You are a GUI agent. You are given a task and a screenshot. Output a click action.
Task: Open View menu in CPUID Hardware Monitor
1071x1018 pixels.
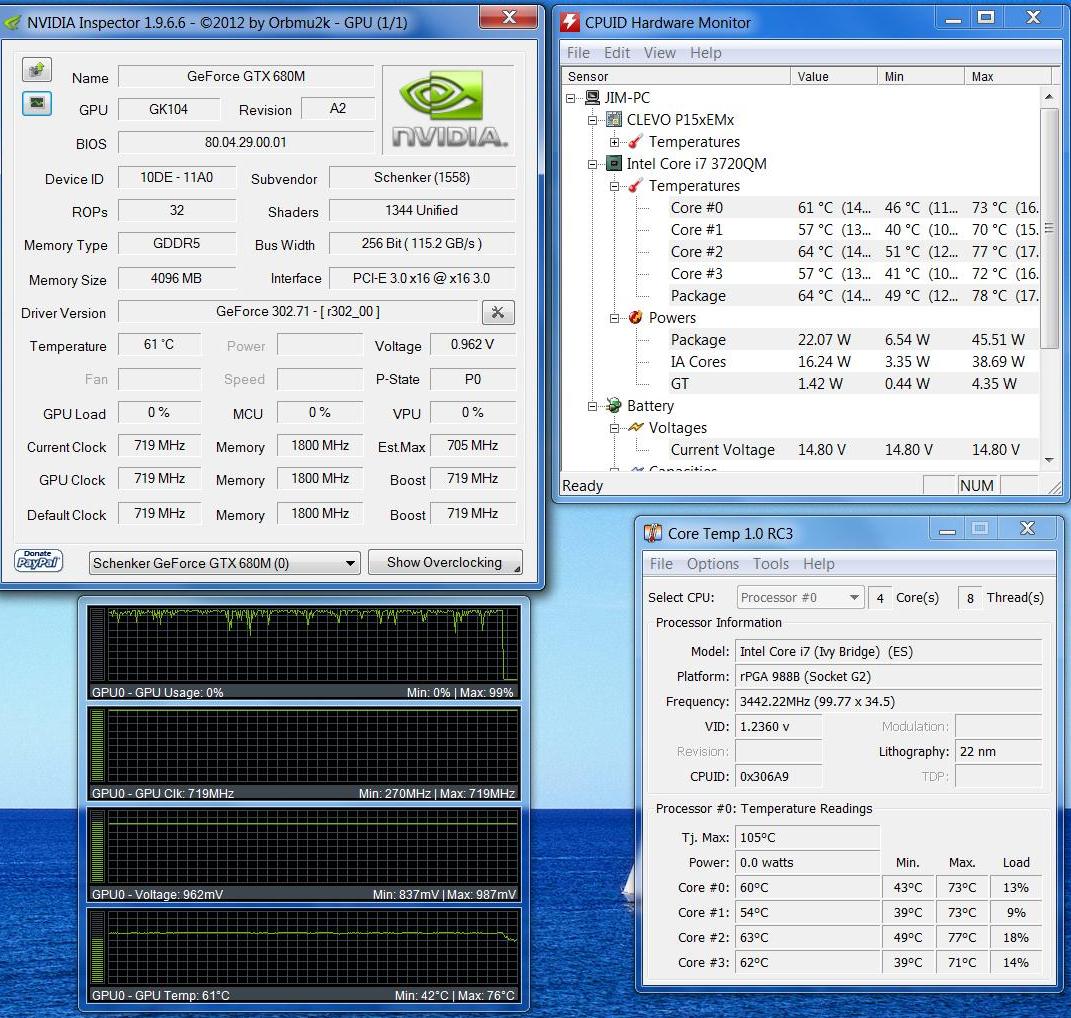[660, 53]
